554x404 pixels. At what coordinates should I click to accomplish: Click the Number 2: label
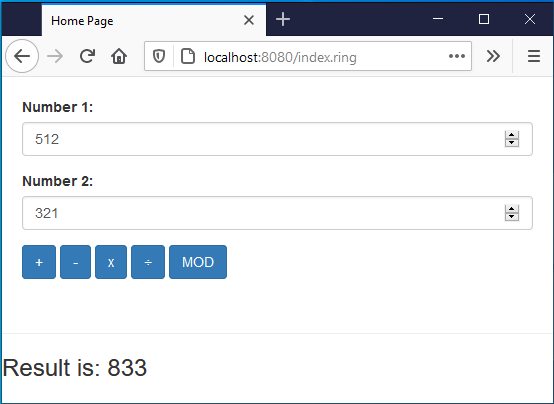(58, 181)
